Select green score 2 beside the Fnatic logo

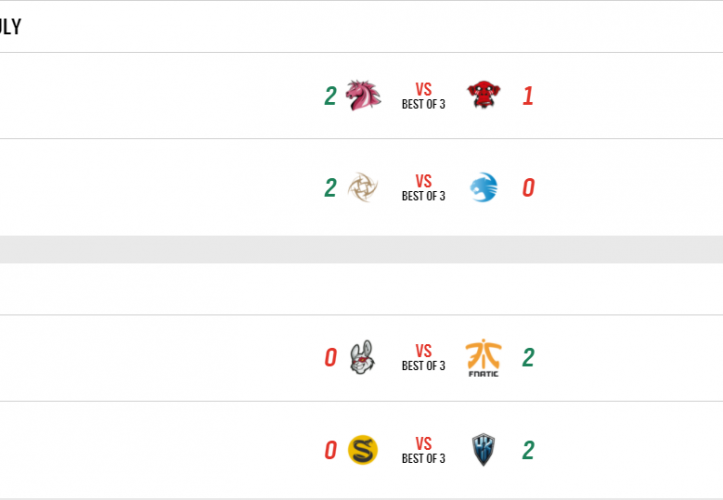point(528,357)
